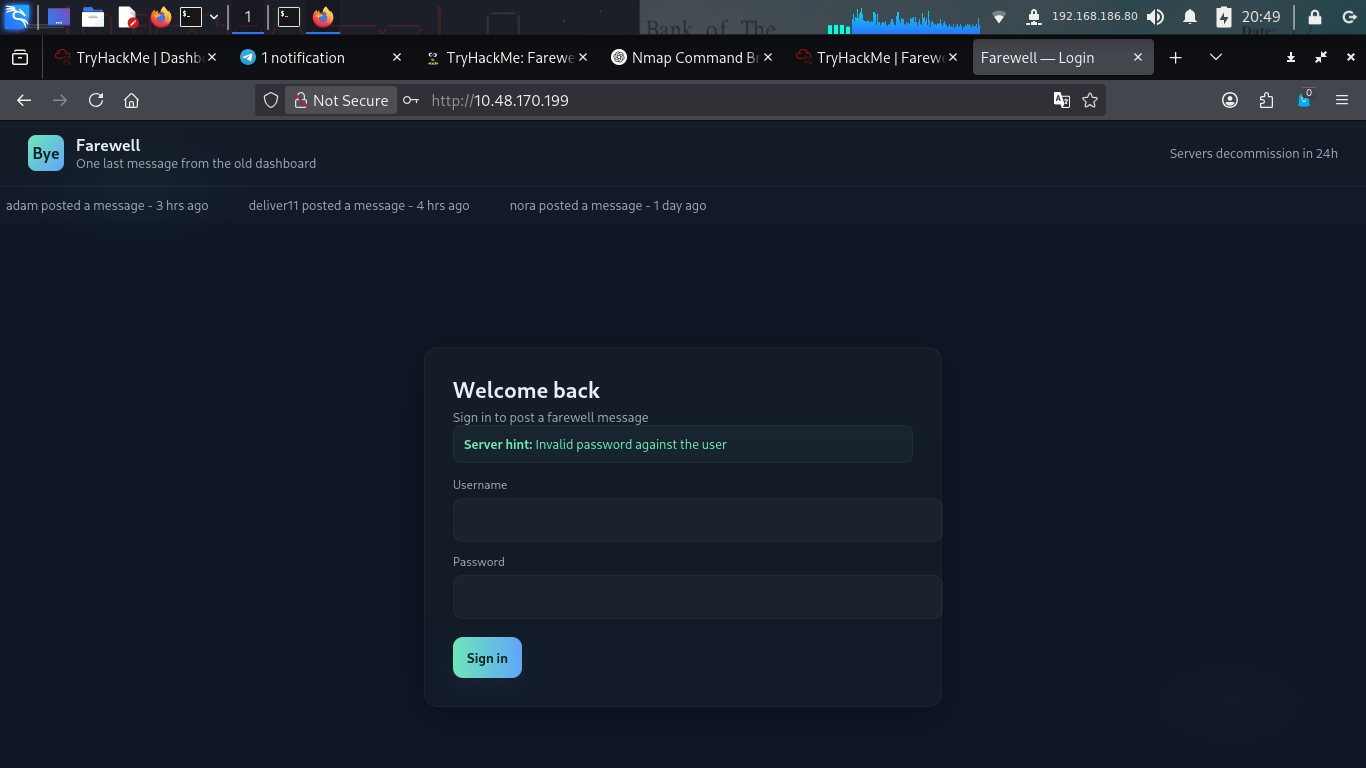Viewport: 1366px width, 768px height.
Task: Open the Firefox extensions puzzle icon
Action: [x=1267, y=100]
